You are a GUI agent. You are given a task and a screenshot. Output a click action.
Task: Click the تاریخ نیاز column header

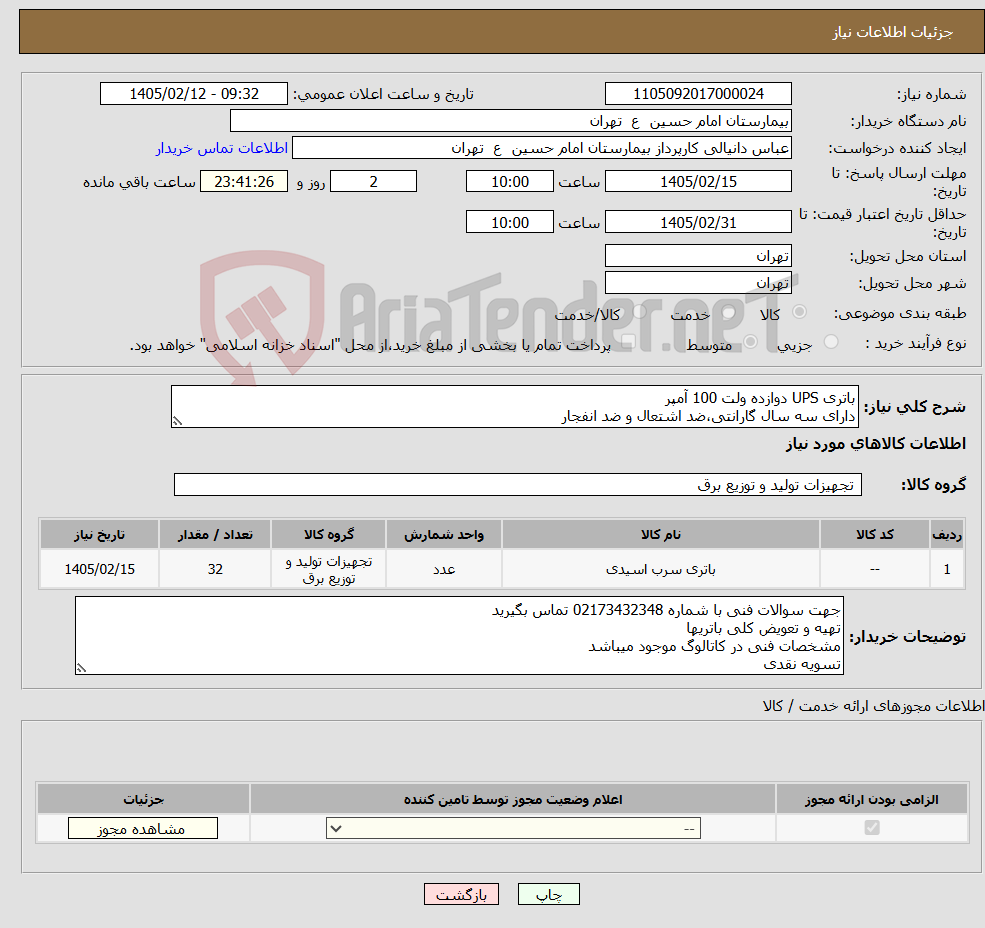point(99,535)
